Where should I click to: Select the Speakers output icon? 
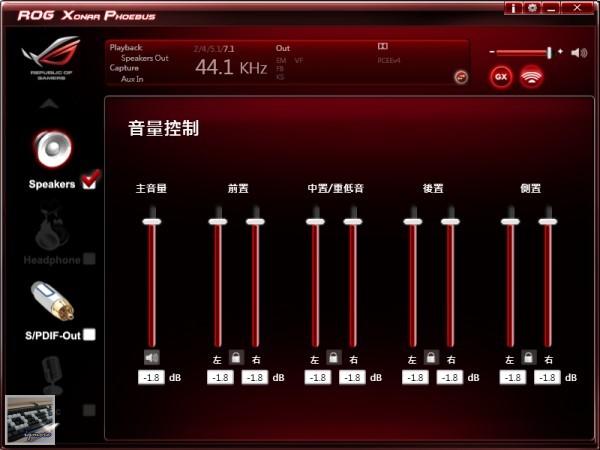pos(52,150)
